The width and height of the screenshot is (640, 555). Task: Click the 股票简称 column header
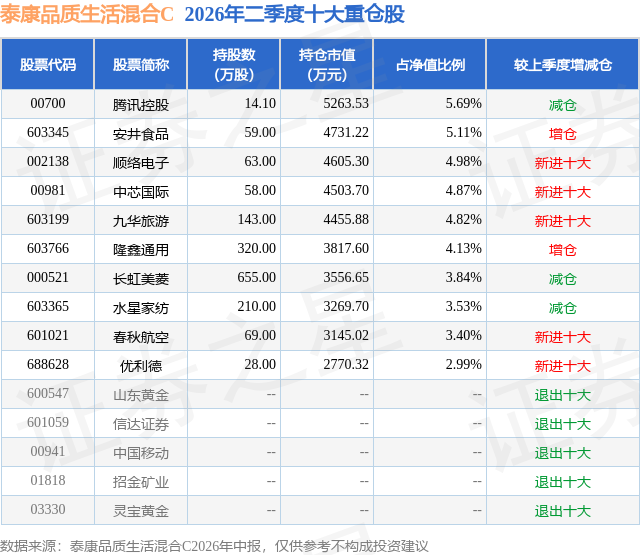click(141, 64)
